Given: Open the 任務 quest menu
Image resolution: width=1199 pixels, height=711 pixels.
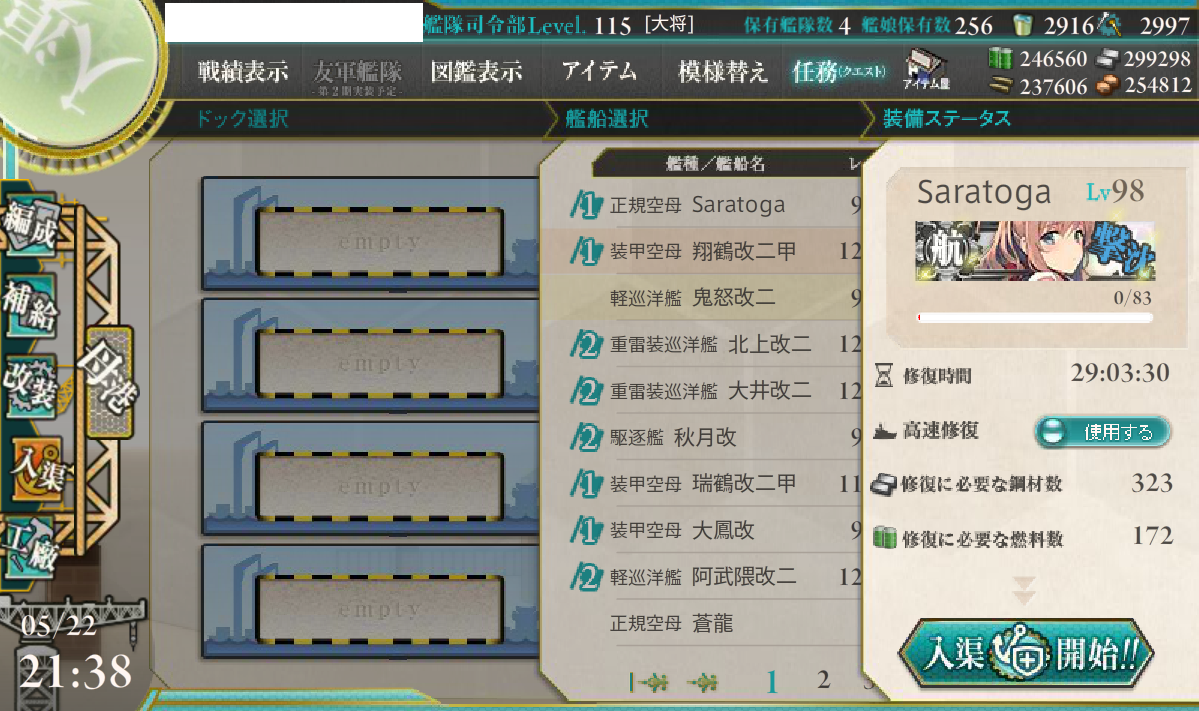Looking at the screenshot, I should pos(839,72).
